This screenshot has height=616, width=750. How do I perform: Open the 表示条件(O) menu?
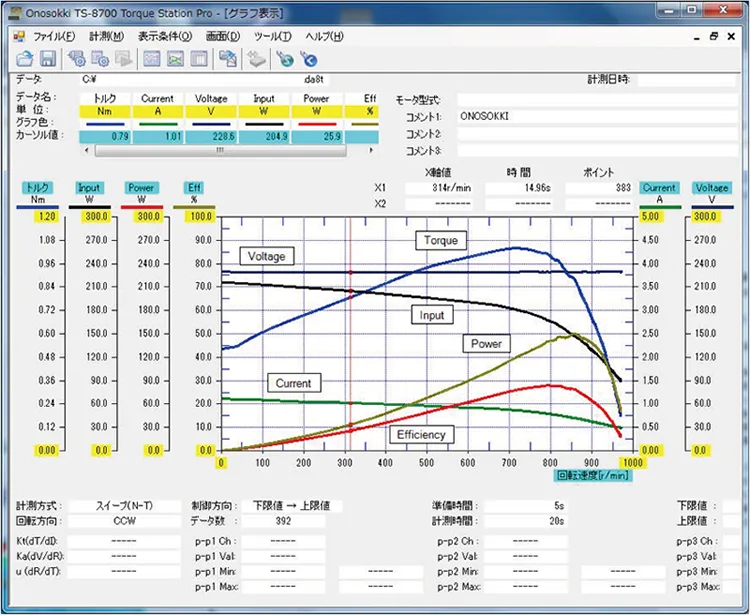165,36
